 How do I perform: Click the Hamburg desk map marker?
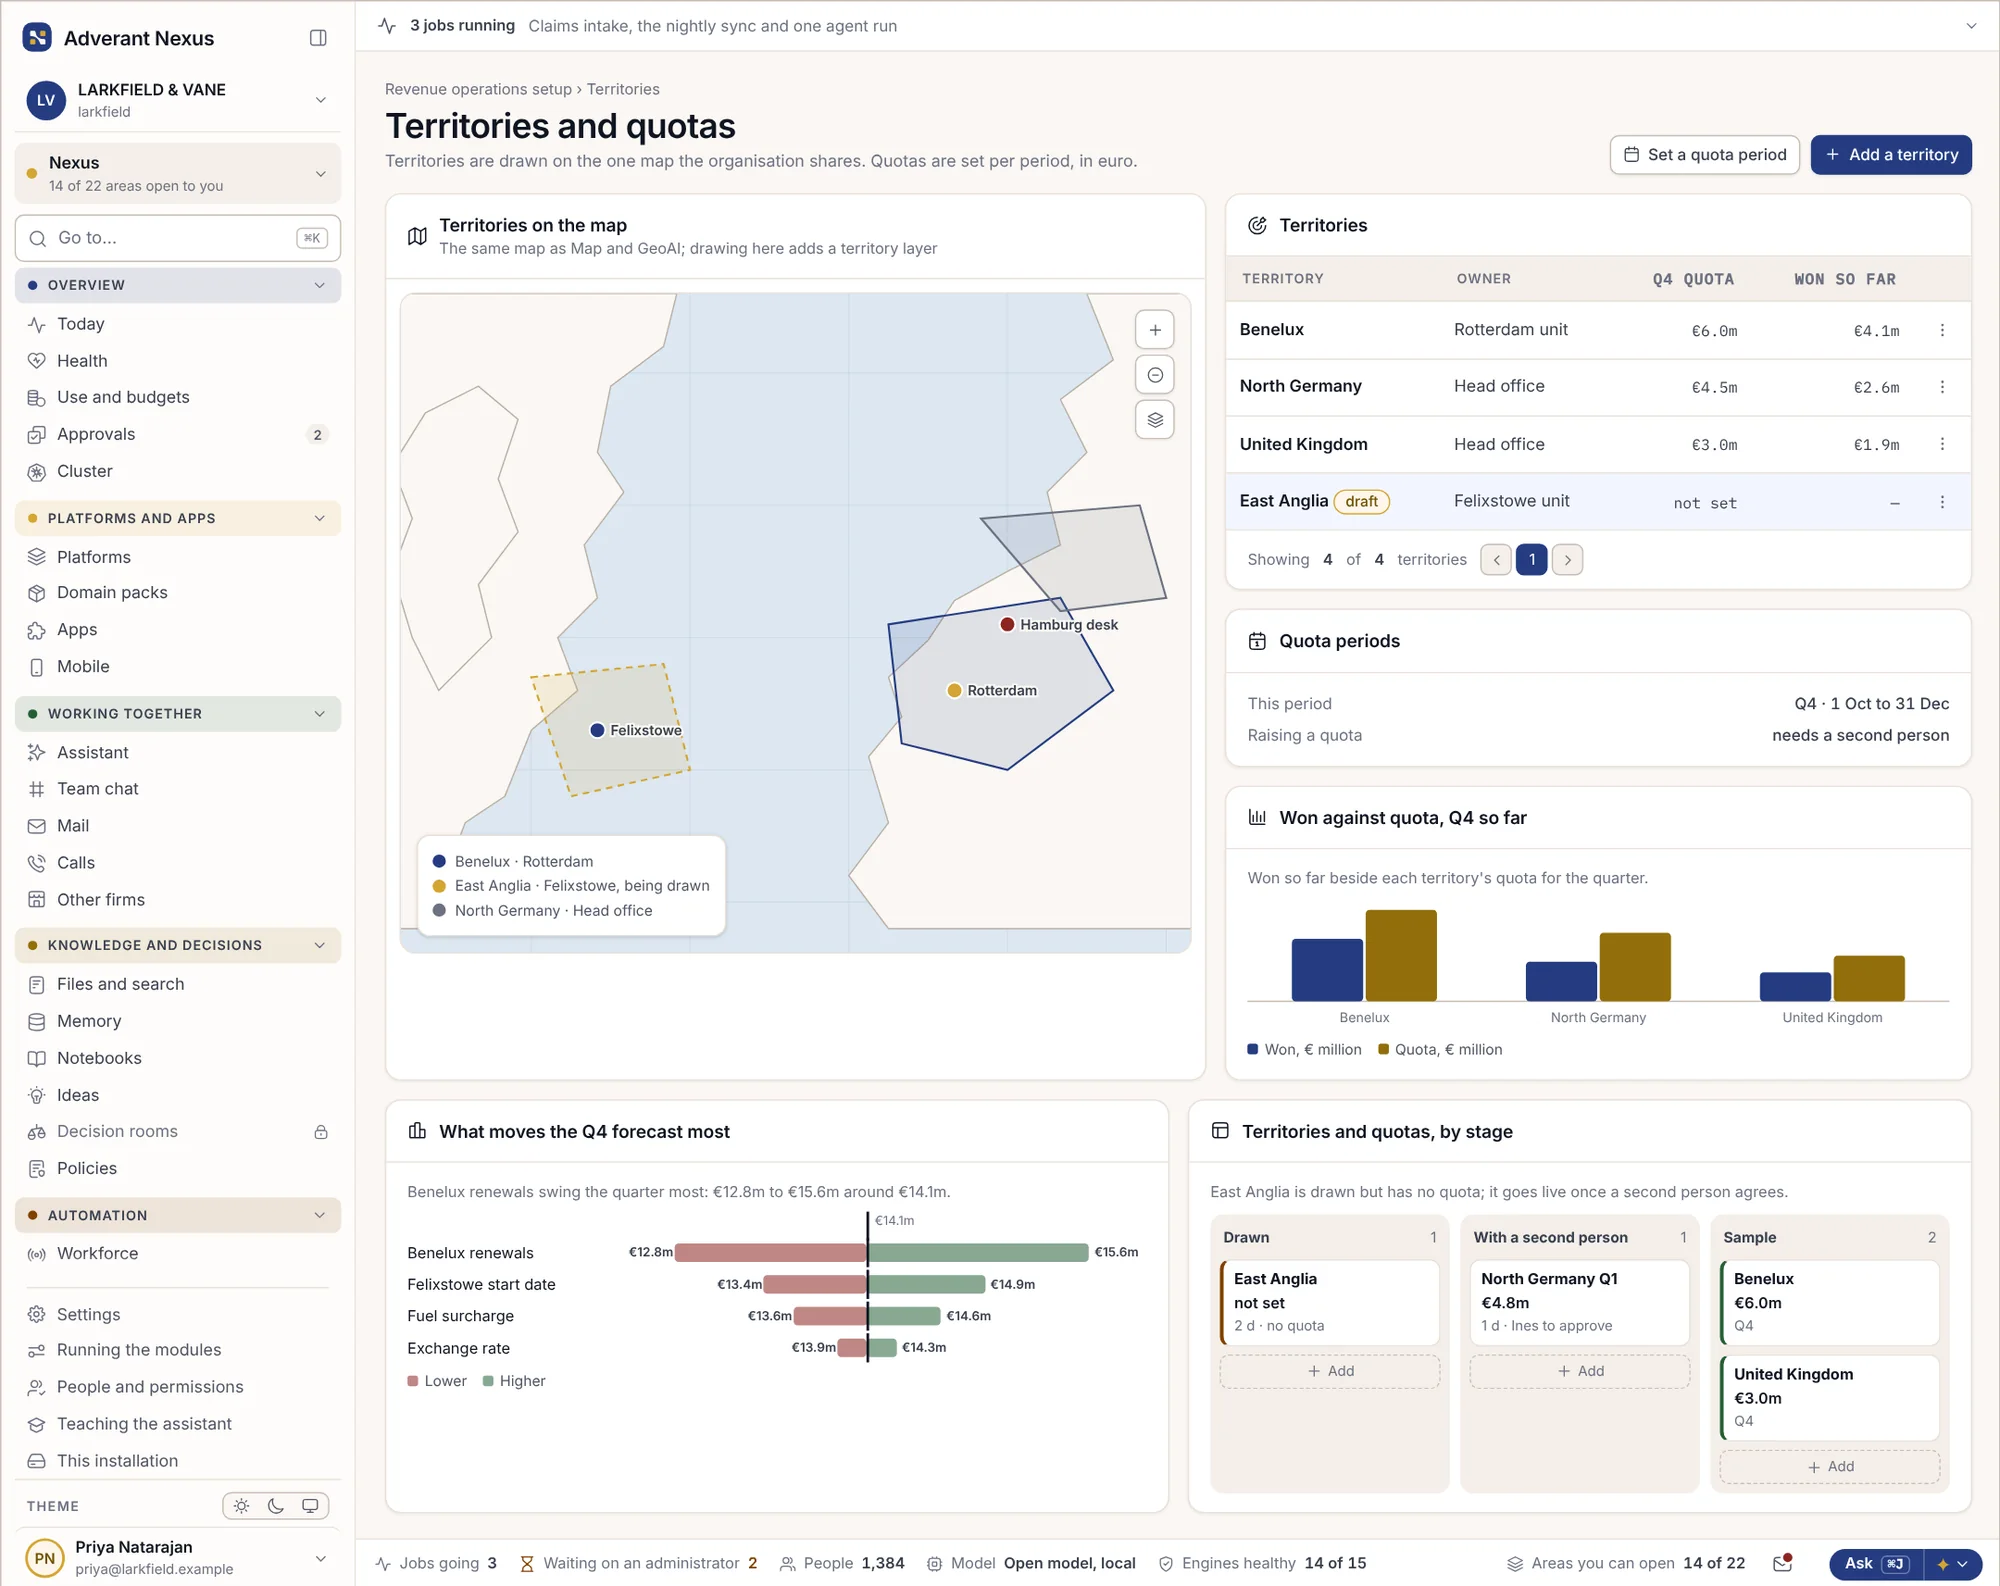1007,624
